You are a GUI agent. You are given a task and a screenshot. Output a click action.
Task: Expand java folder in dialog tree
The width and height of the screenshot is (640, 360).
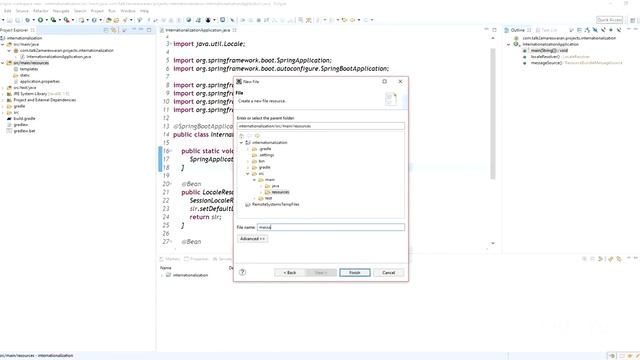(261, 186)
